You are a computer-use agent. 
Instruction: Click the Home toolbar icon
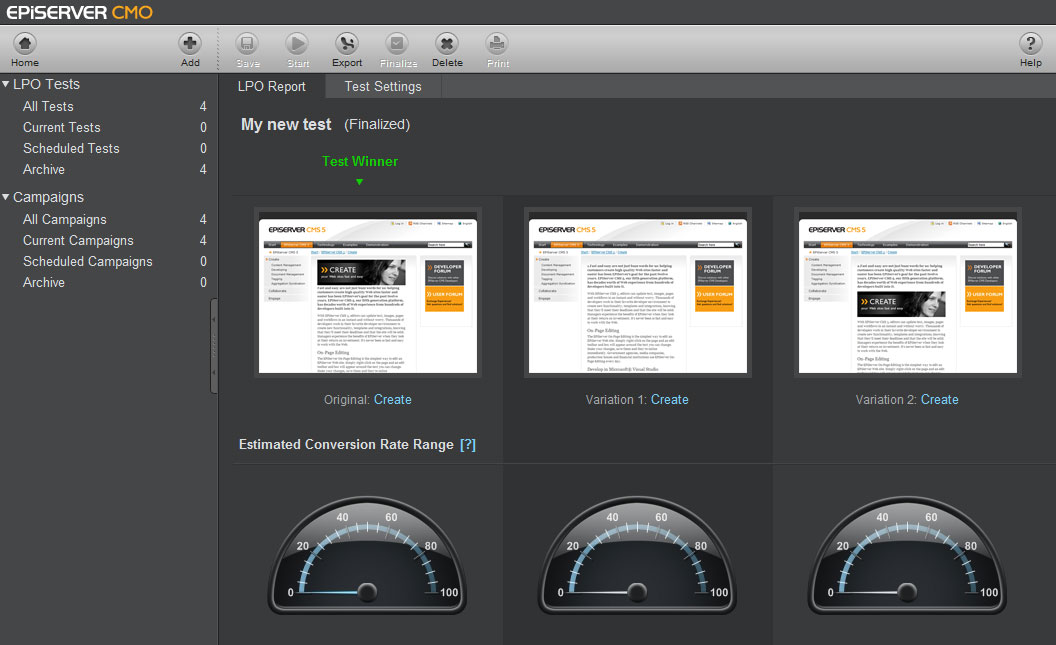pyautogui.click(x=25, y=45)
